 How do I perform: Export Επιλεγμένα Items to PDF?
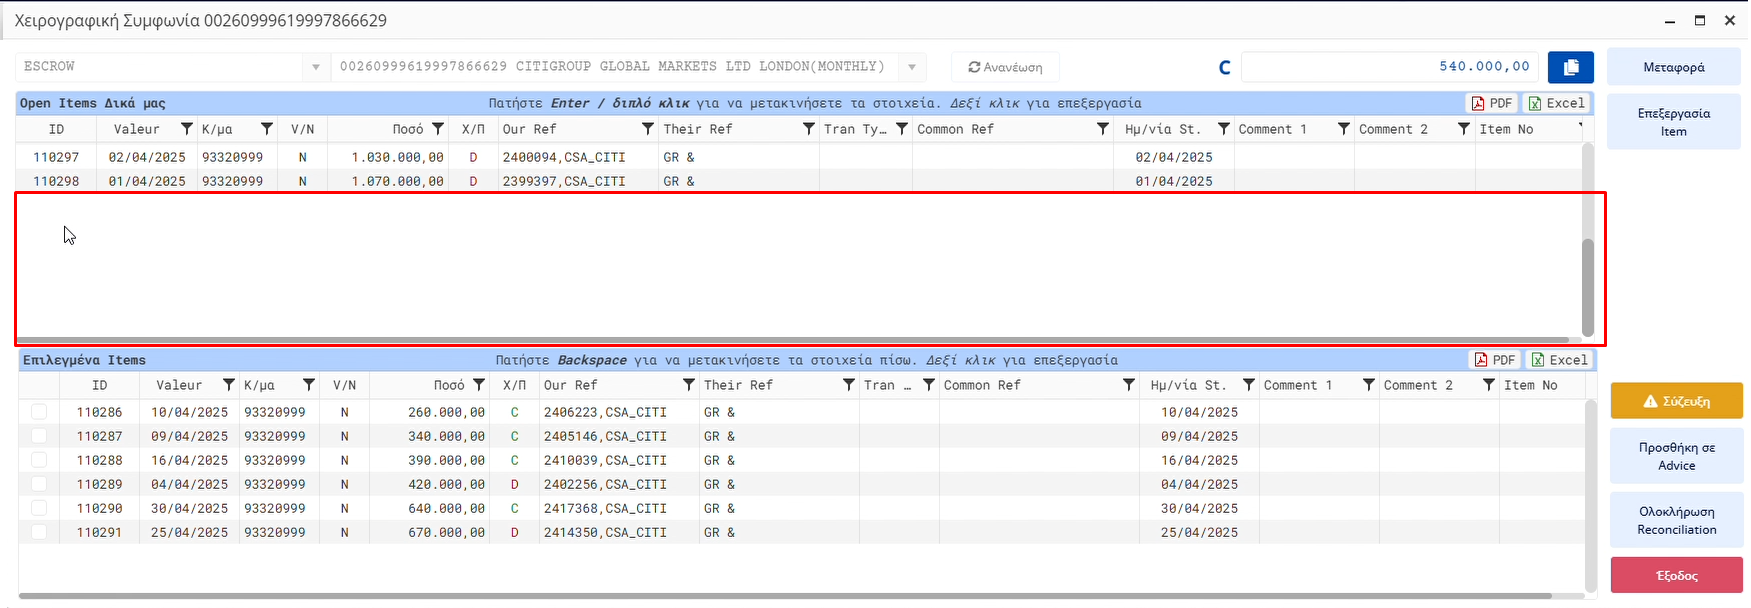[1494, 360]
